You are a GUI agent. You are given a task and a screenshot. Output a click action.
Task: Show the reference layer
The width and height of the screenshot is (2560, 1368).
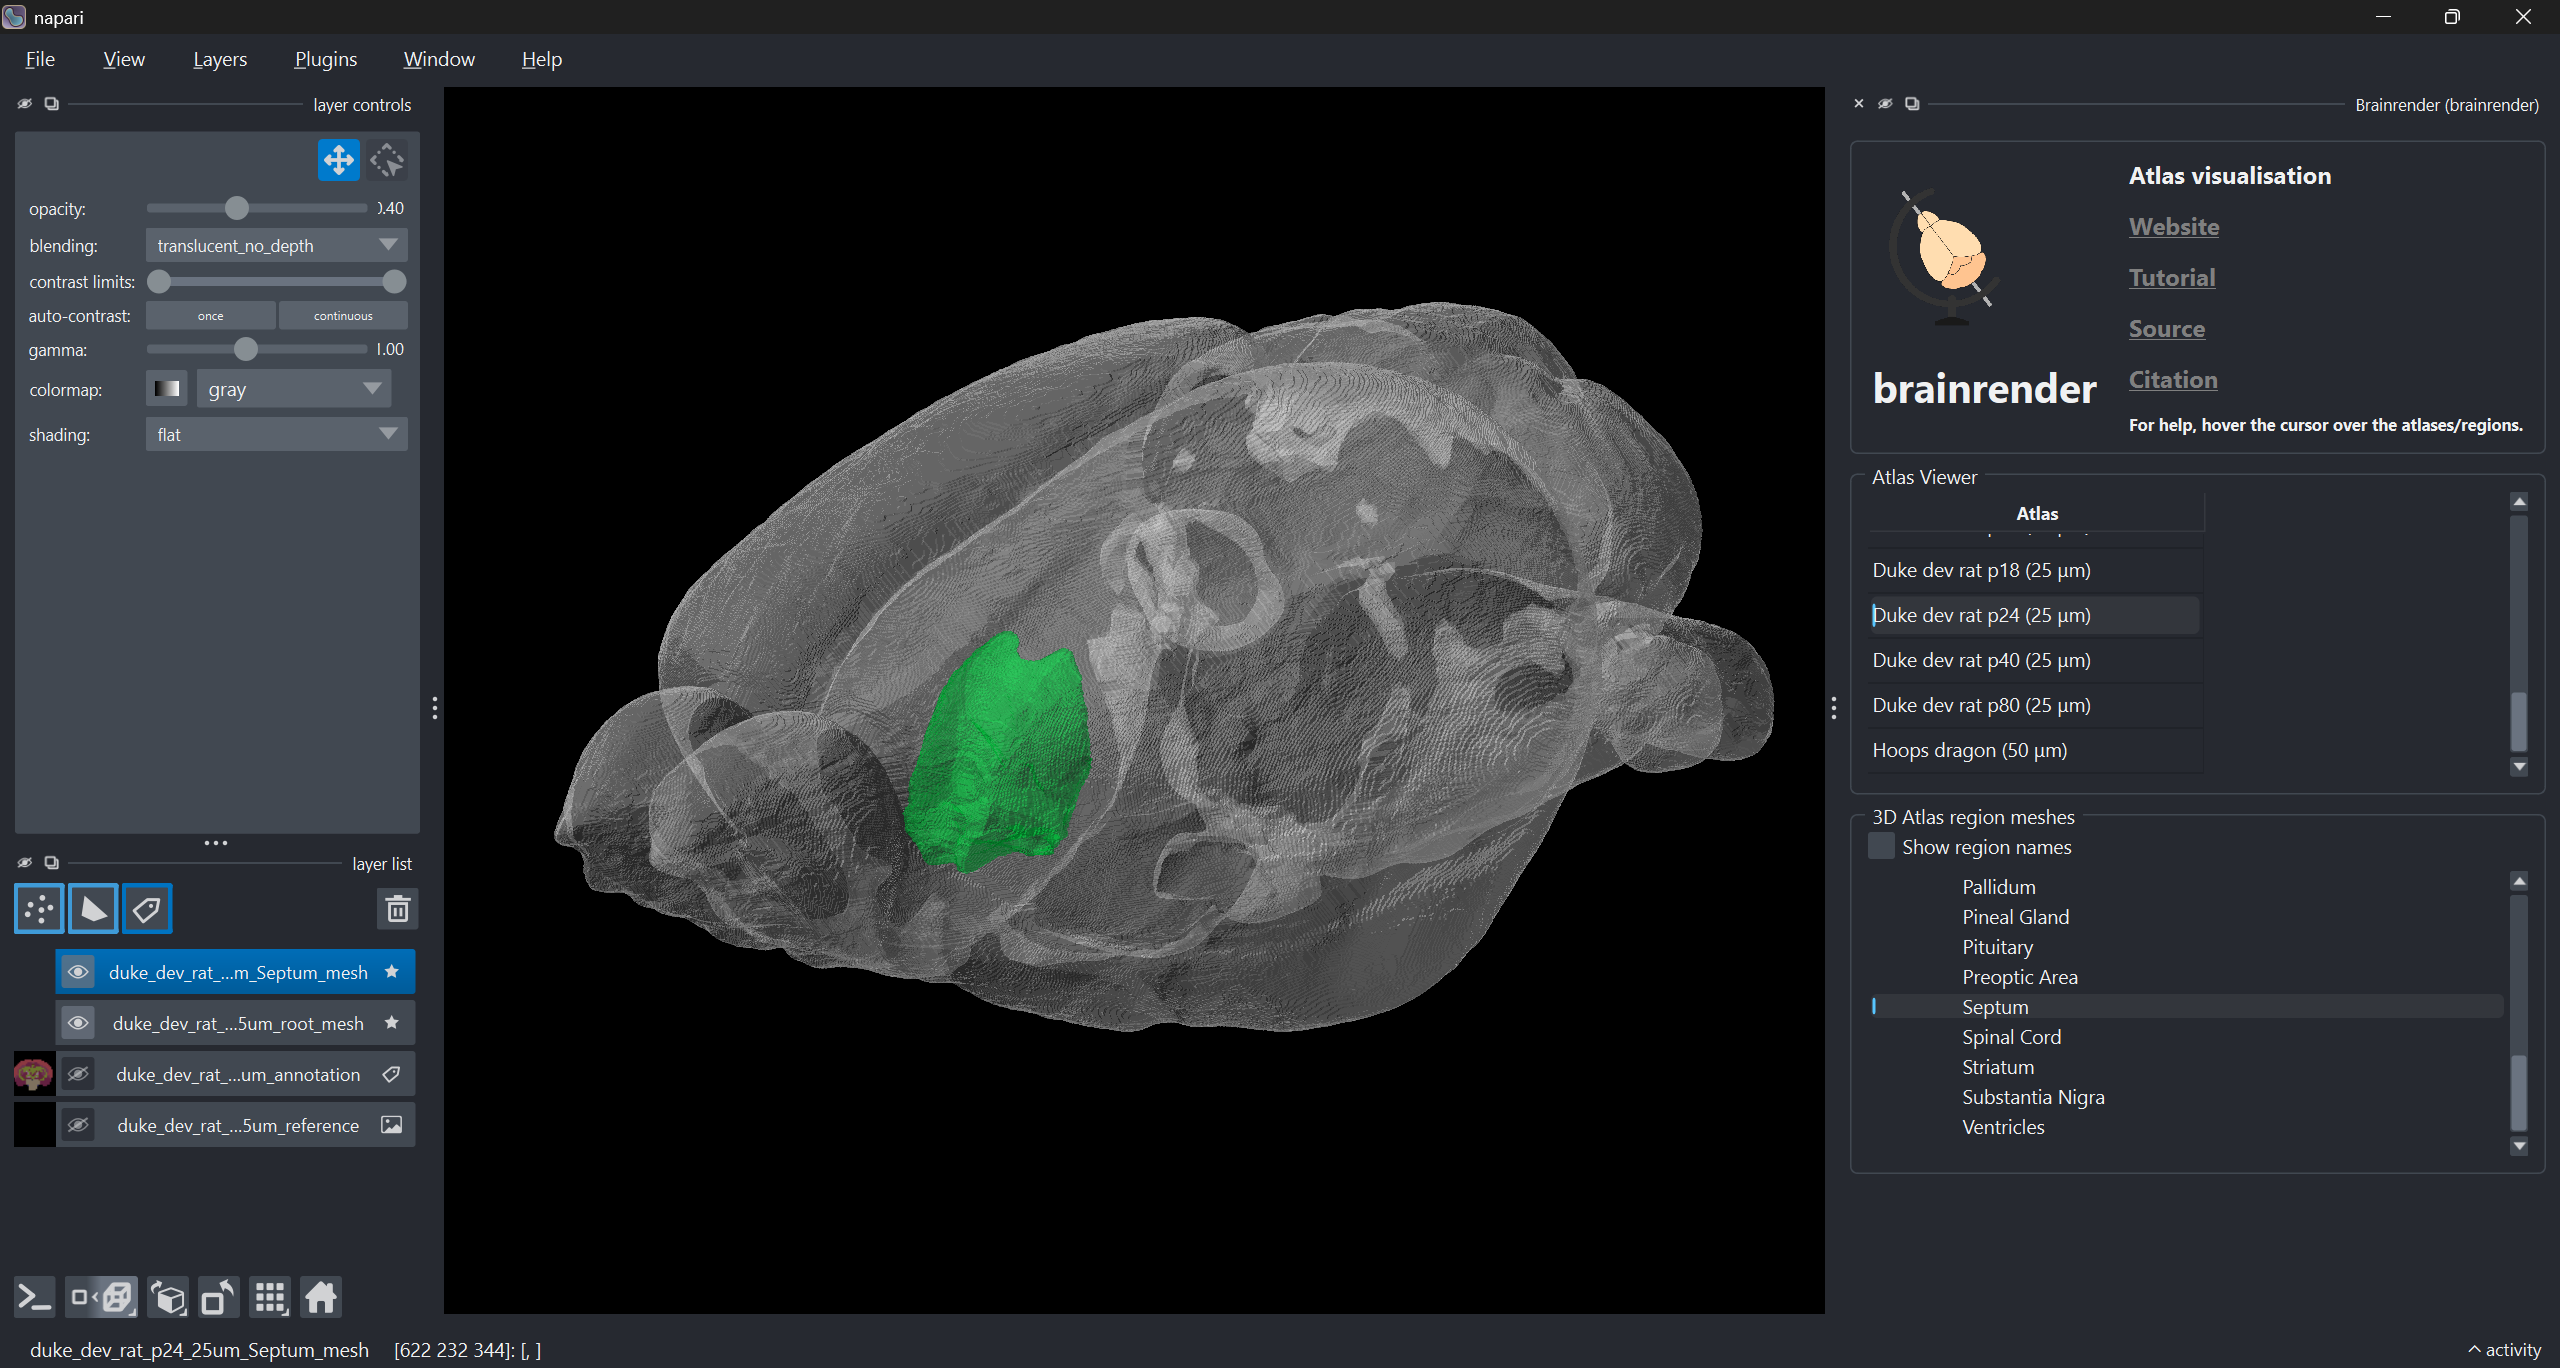pos(78,1125)
